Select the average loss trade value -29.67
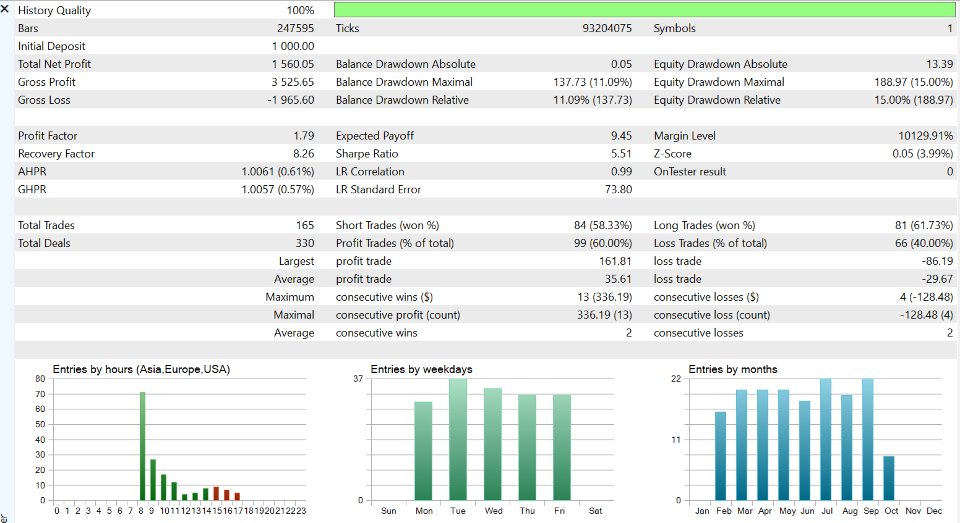 (x=937, y=279)
